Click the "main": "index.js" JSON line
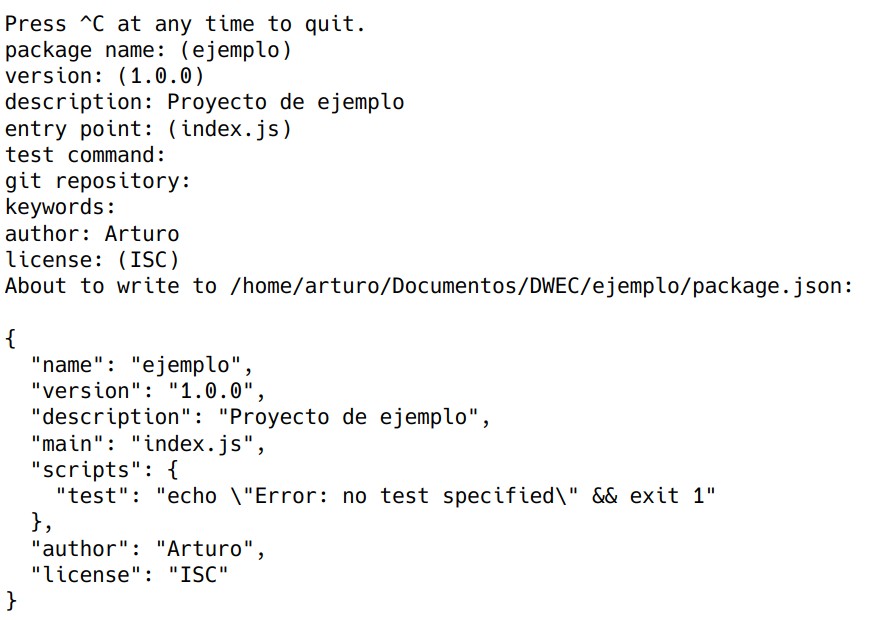876x620 pixels. tap(148, 443)
